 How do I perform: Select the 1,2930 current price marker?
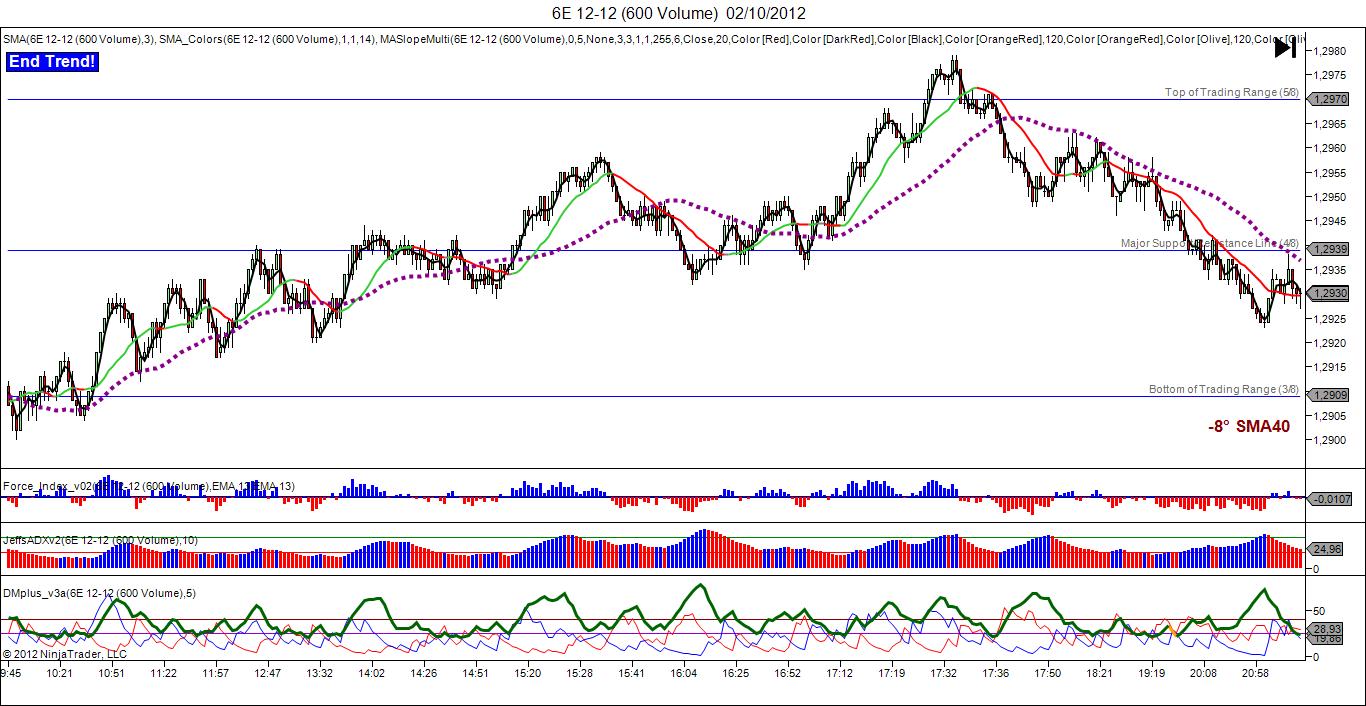tap(1329, 293)
